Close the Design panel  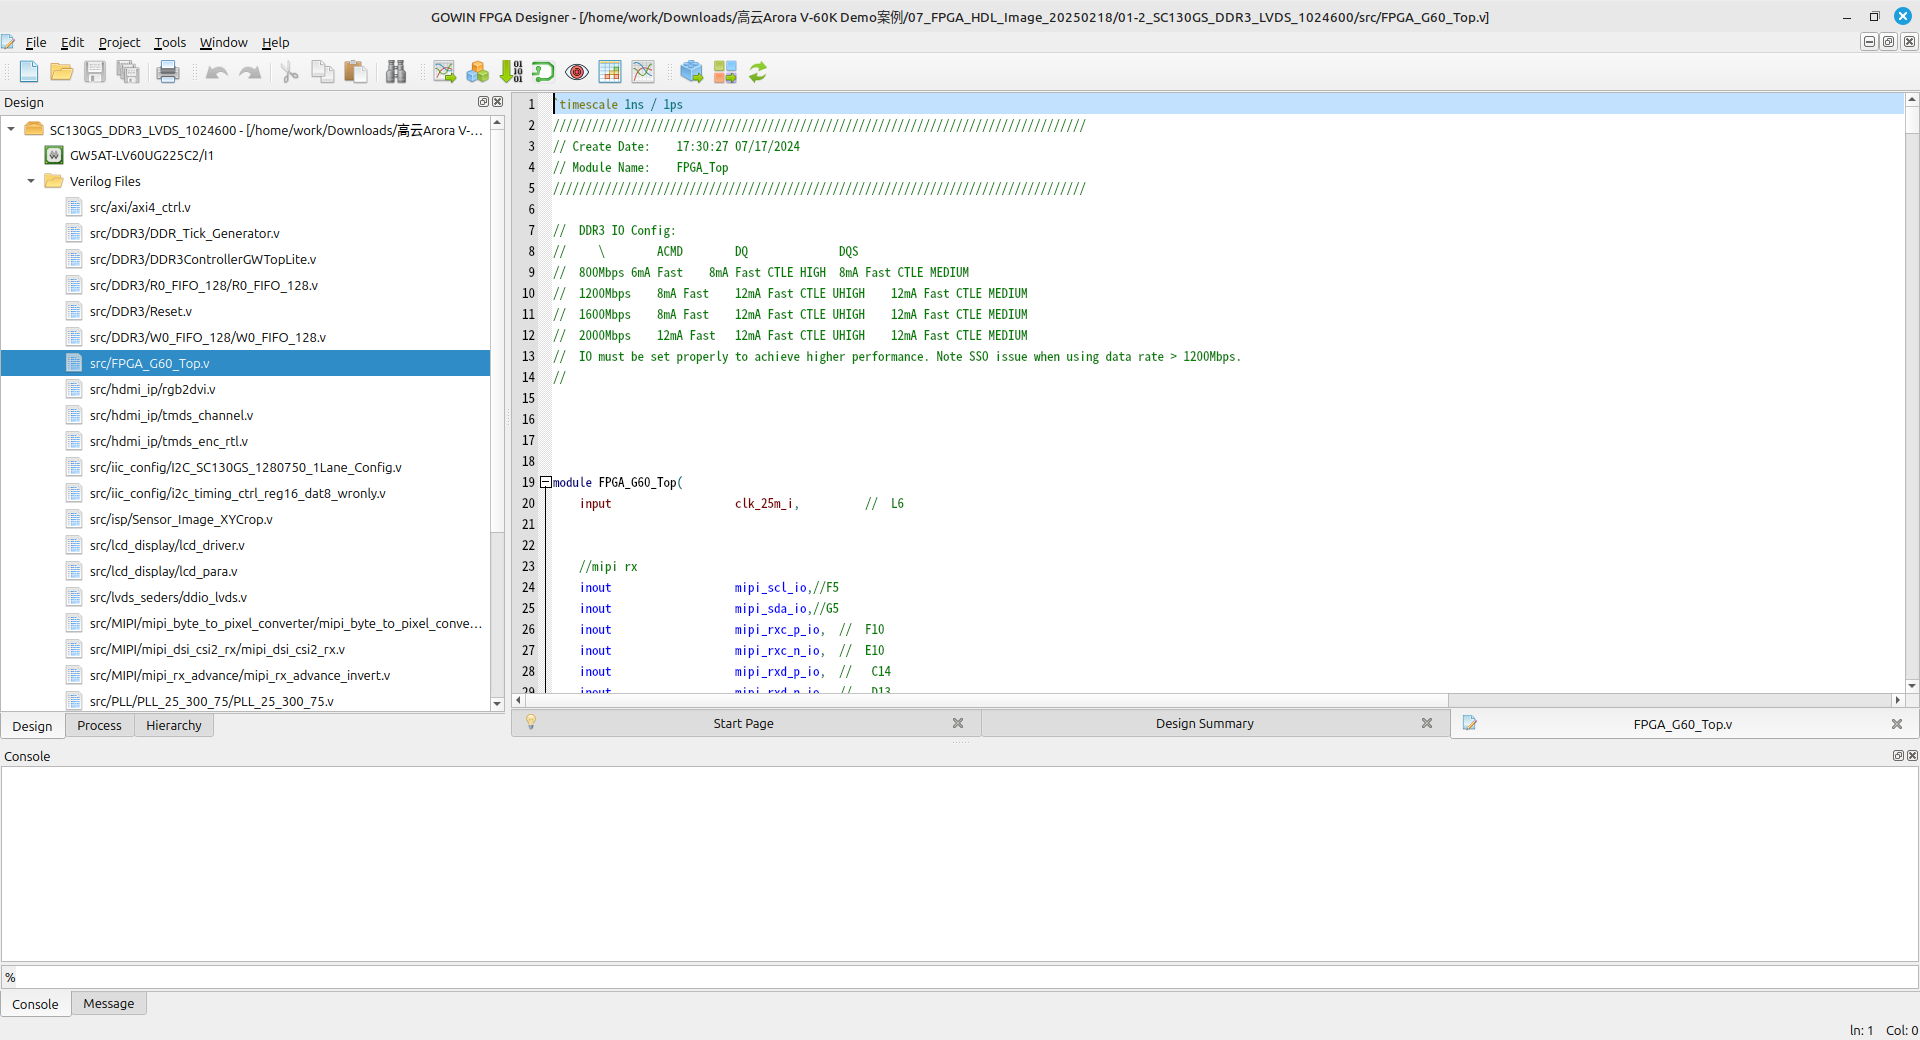(x=498, y=102)
